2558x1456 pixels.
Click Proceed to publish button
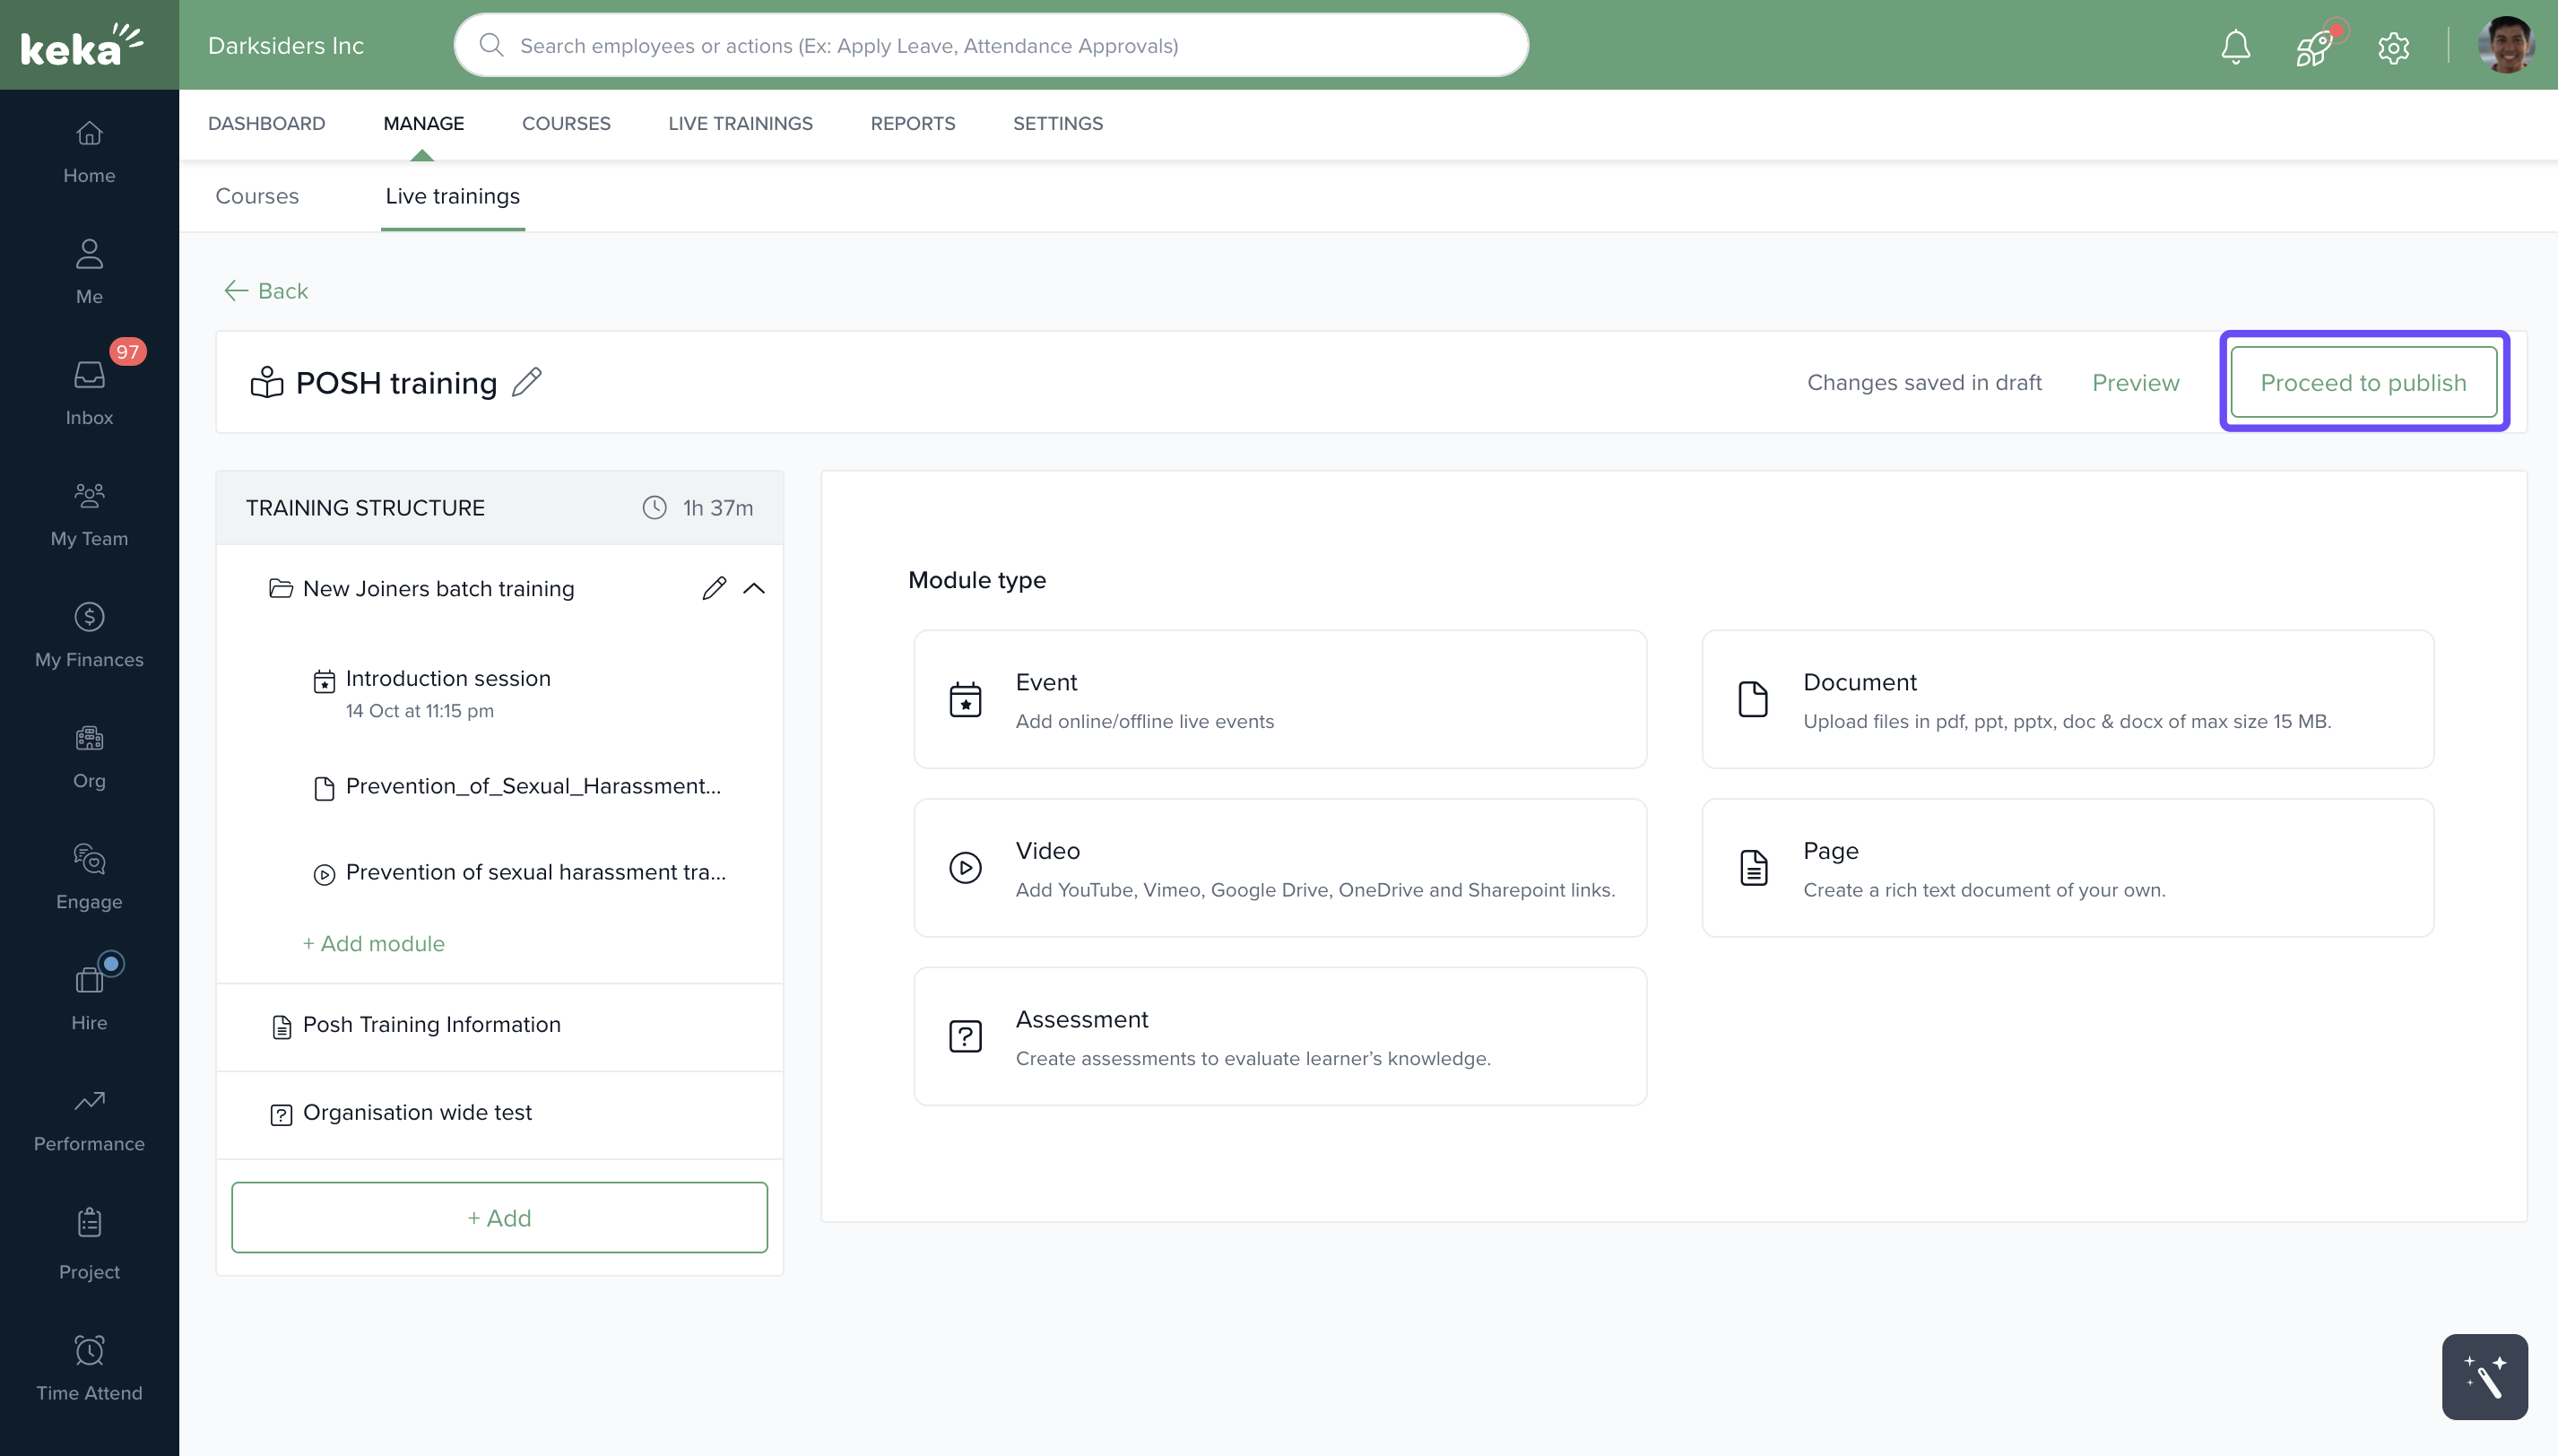click(x=2363, y=382)
